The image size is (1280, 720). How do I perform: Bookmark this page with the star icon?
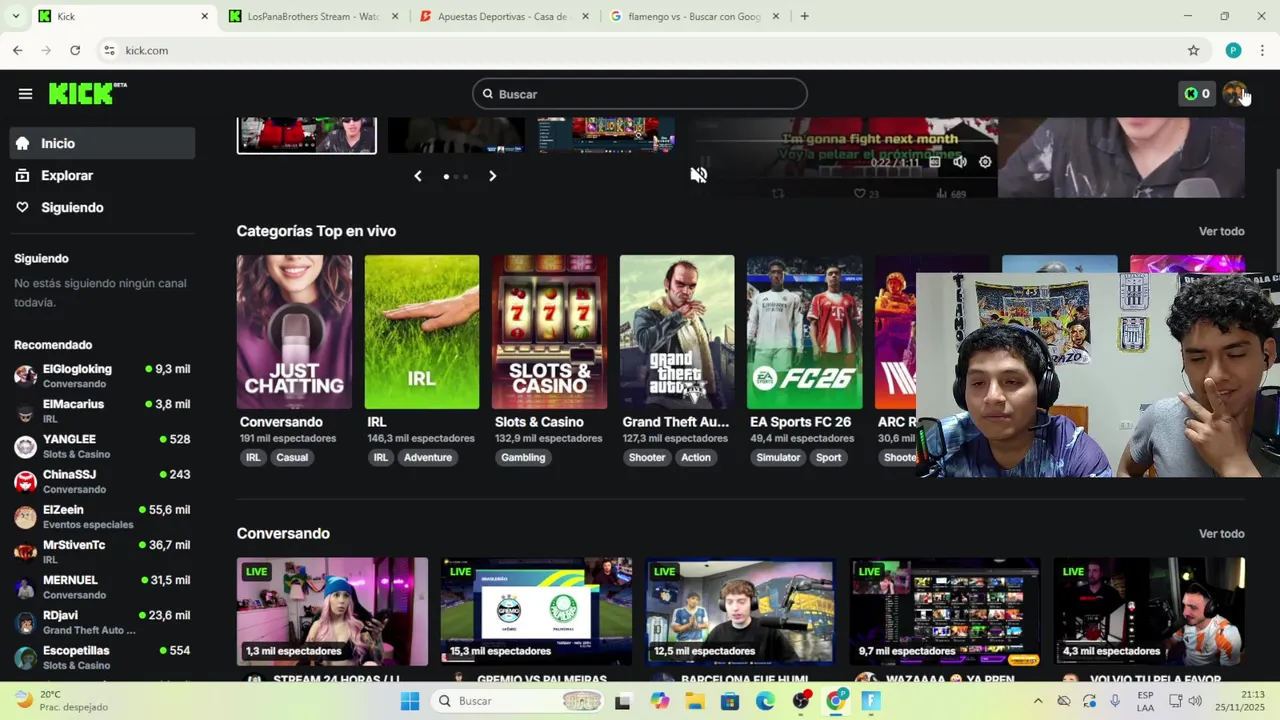click(x=1193, y=50)
